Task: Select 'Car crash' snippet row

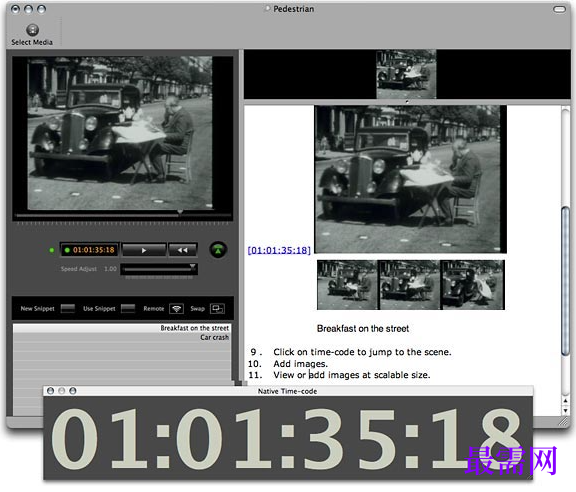Action: (122, 337)
